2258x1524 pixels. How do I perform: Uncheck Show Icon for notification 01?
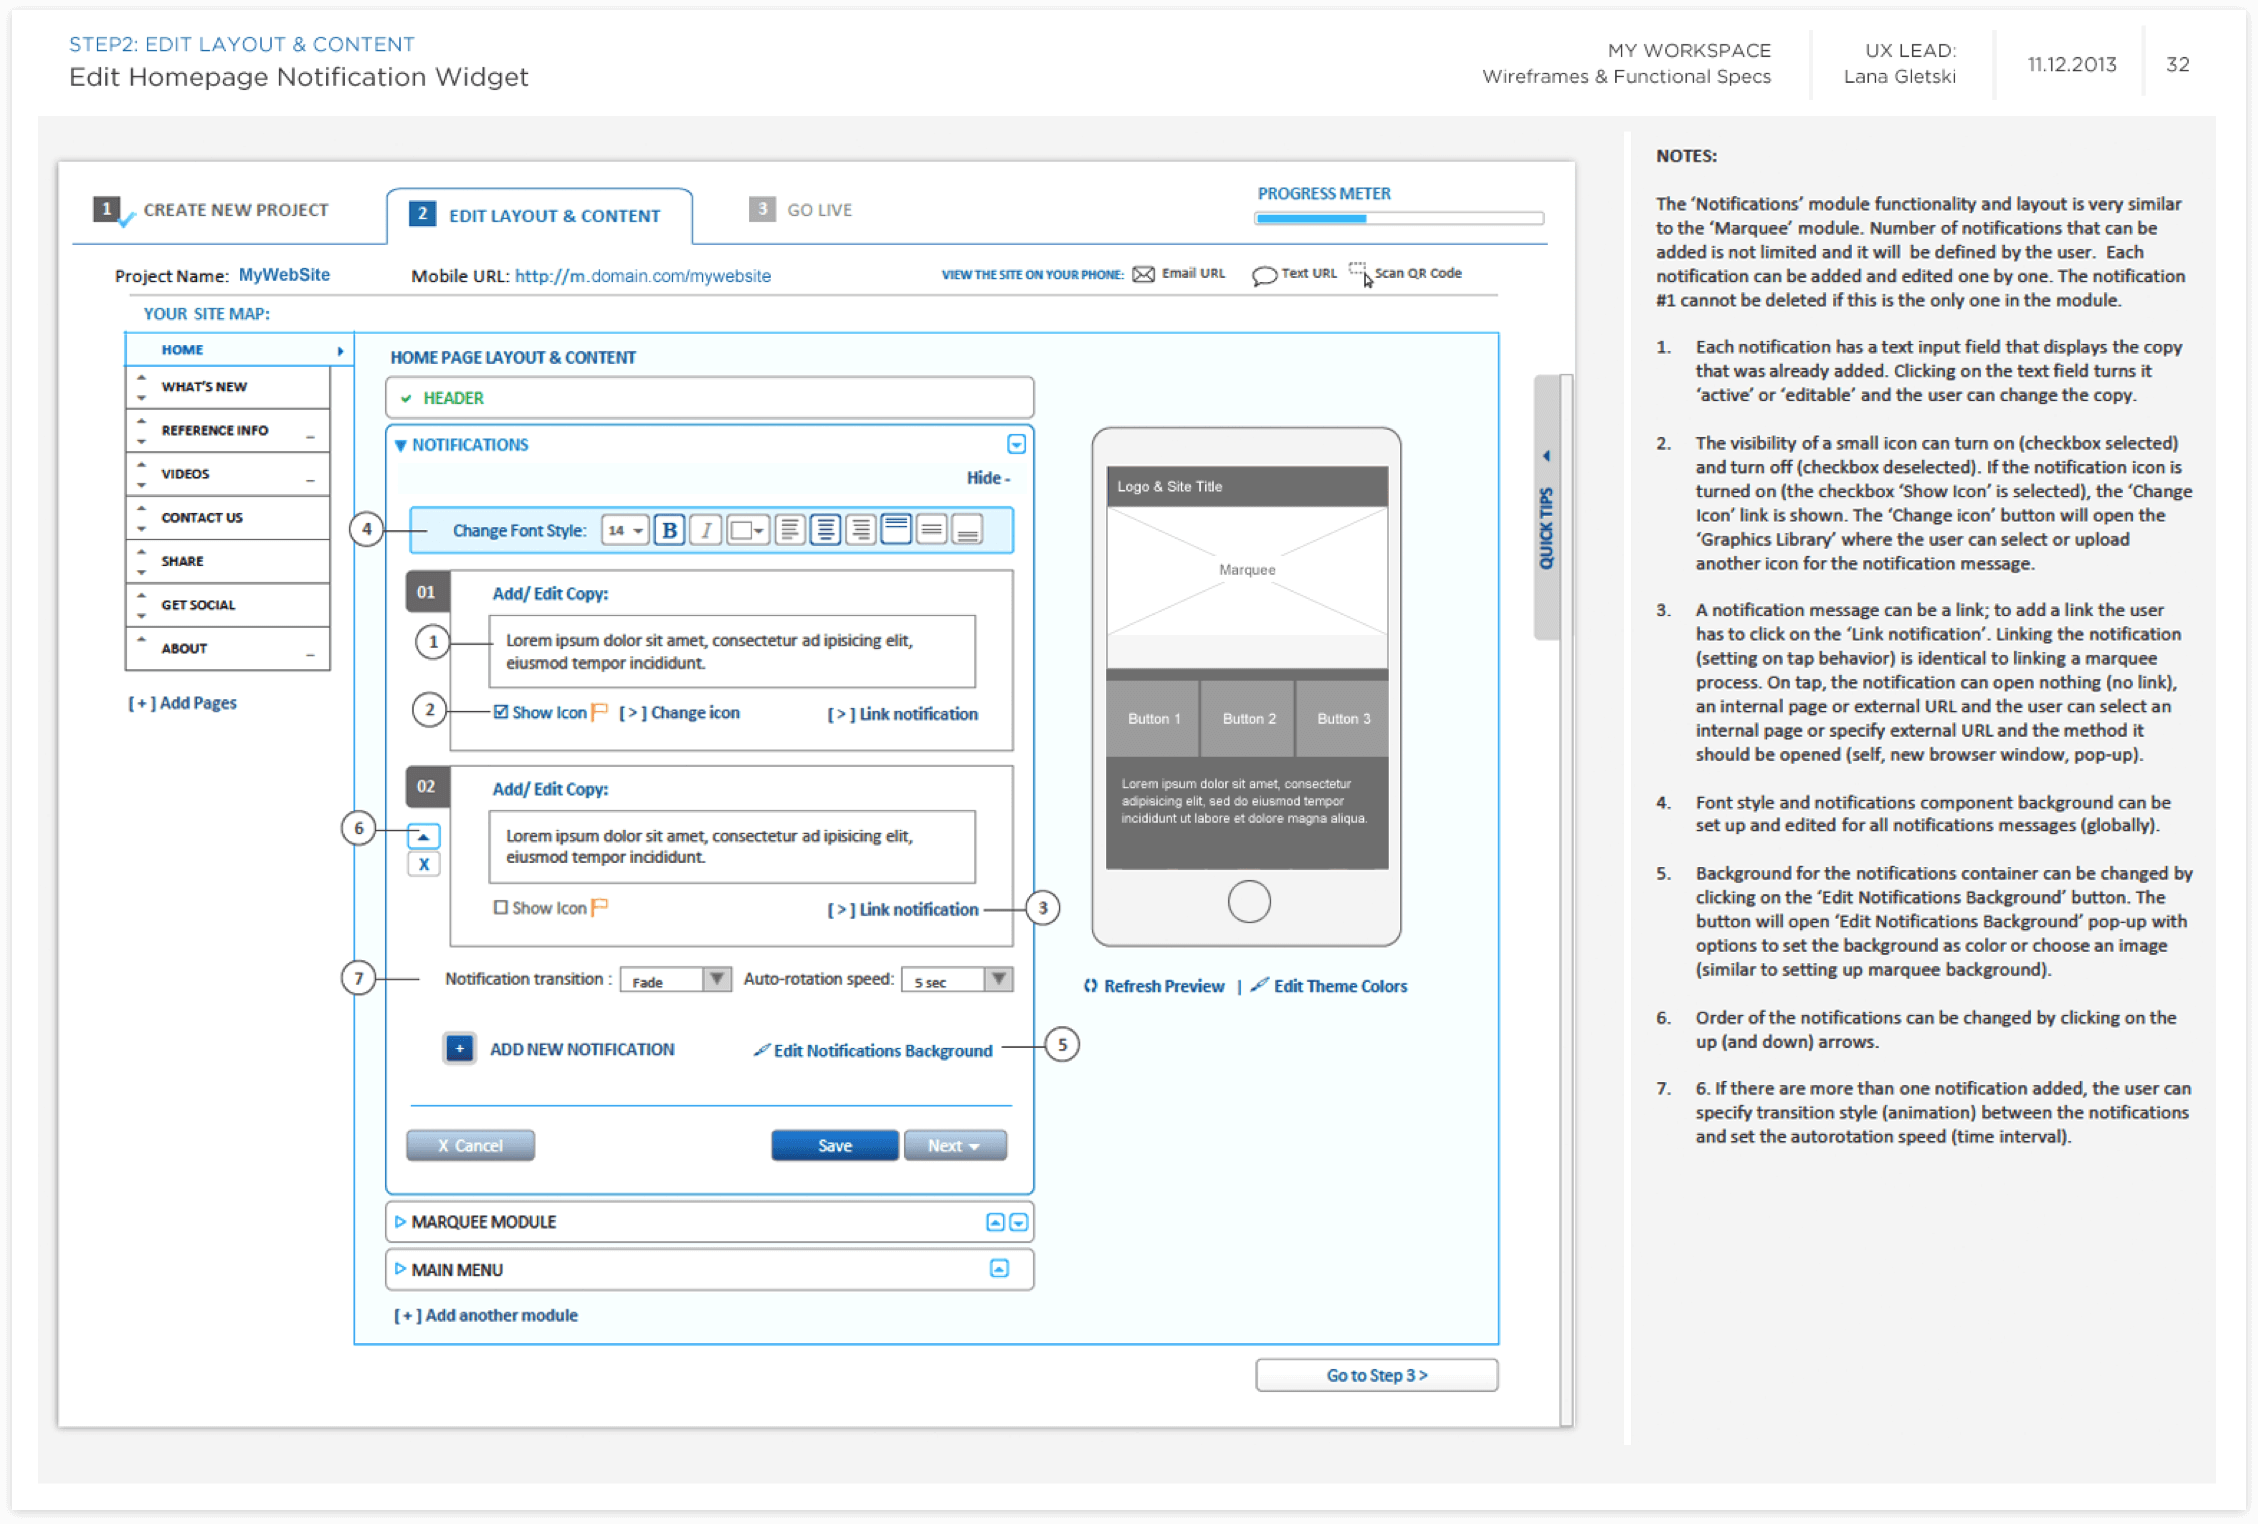tap(500, 712)
